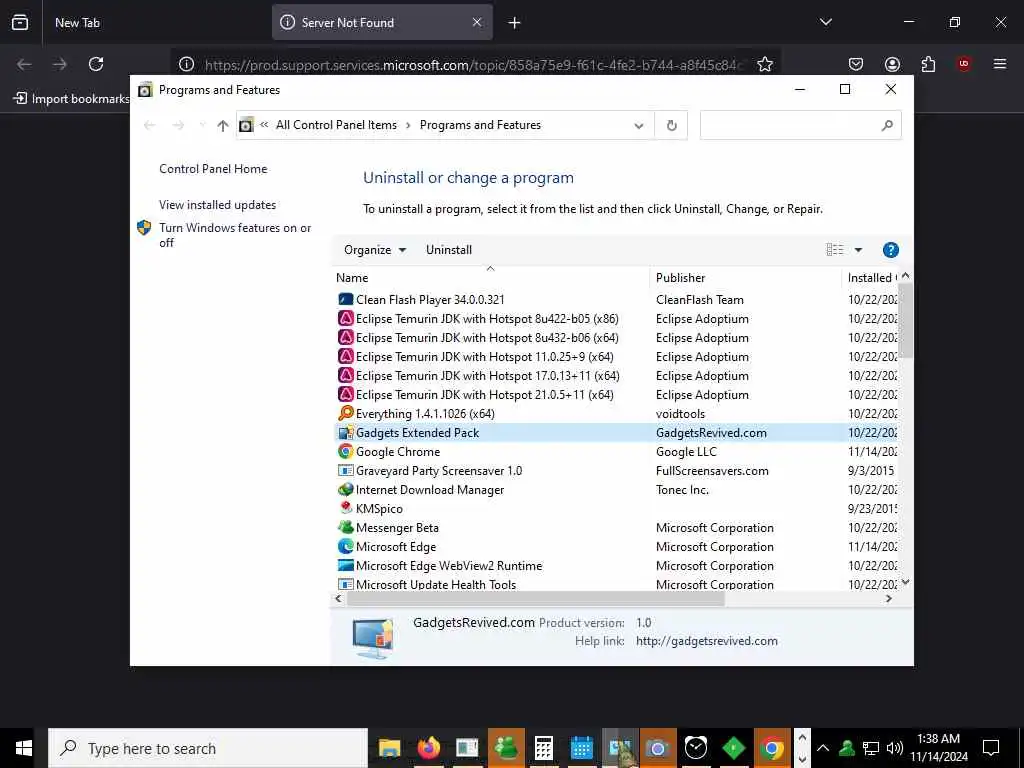The width and height of the screenshot is (1024, 768).
Task: Open the Firefox account icon
Action: tap(892, 64)
